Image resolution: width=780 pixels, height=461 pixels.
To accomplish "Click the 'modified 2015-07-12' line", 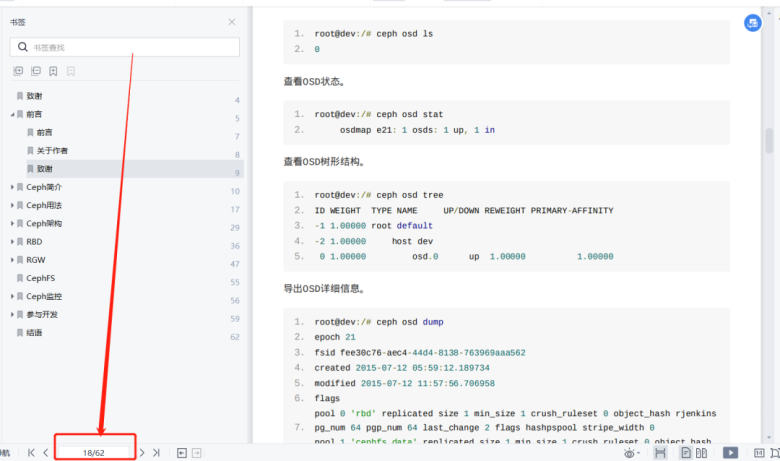I will pyautogui.click(x=404, y=383).
